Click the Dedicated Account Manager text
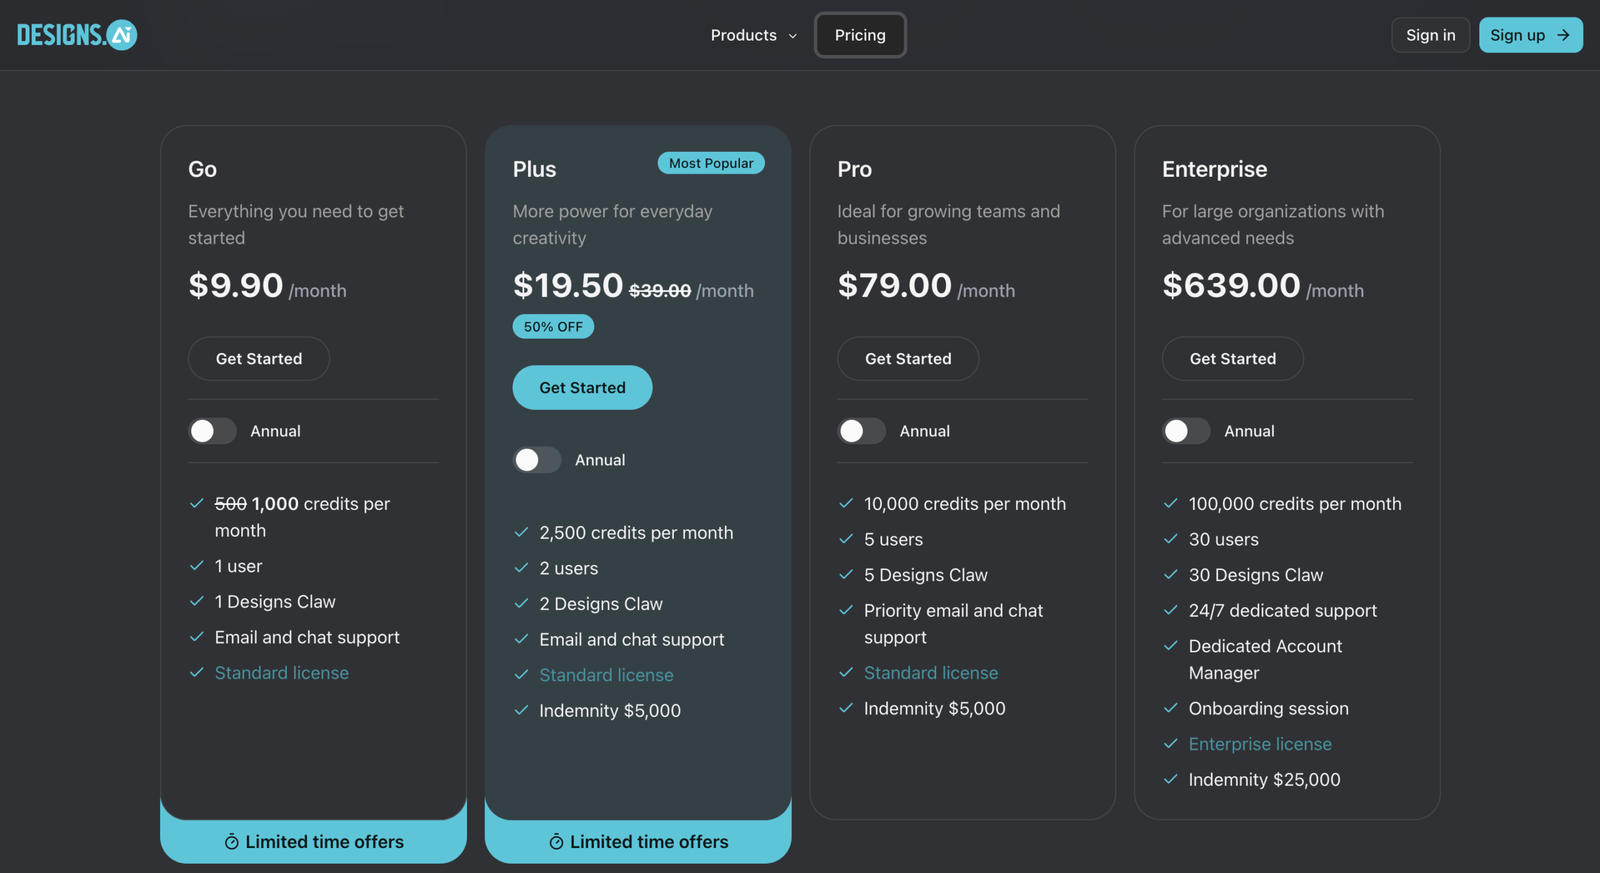 point(1265,660)
